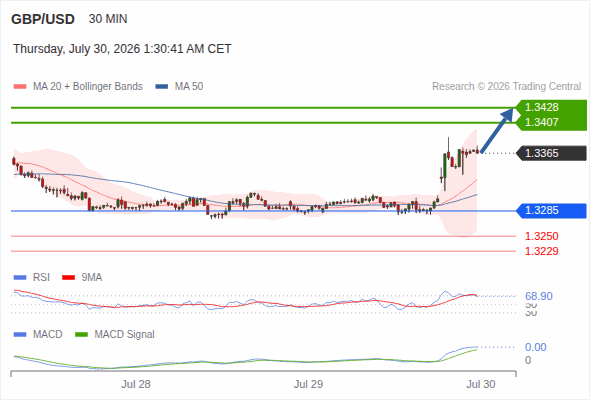
Task: Click the RSI legend label
Action: tap(41, 278)
